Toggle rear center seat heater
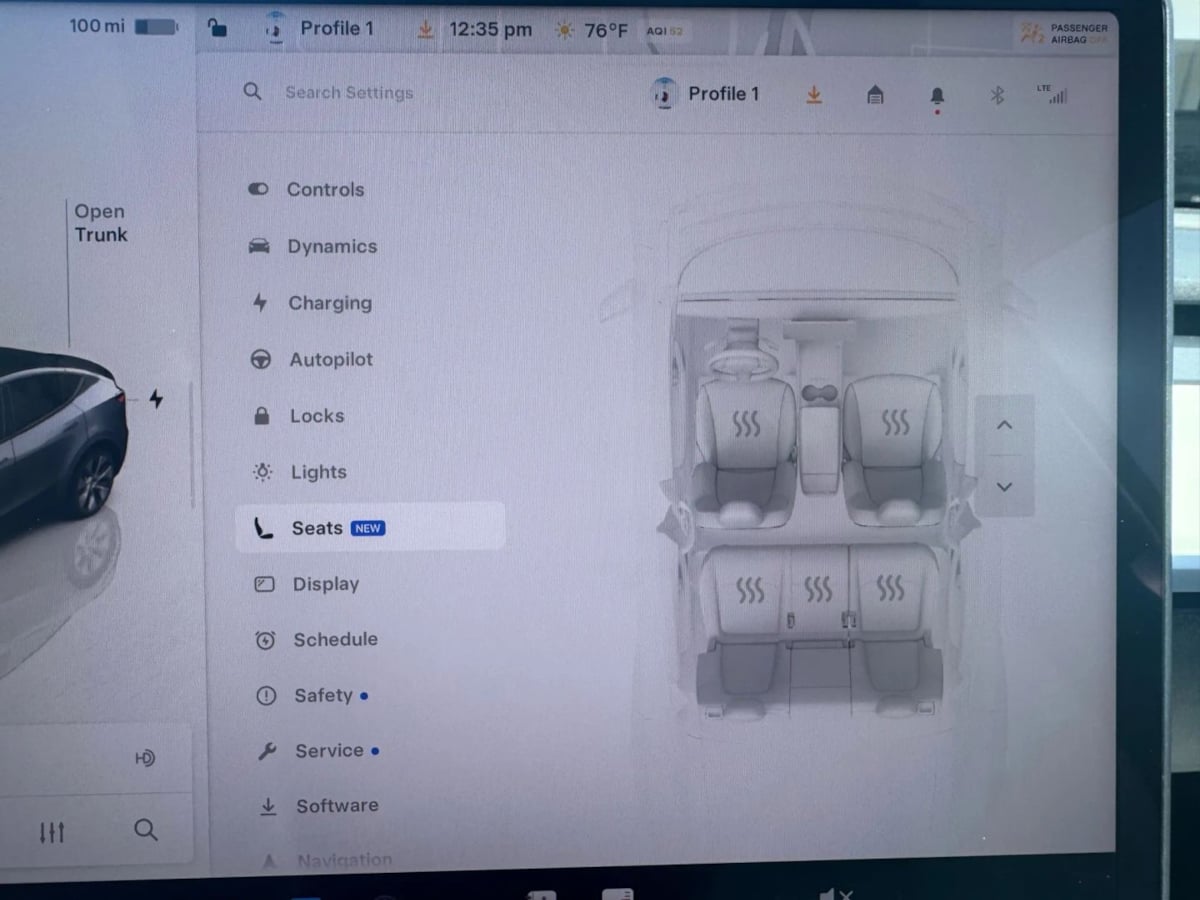 click(x=818, y=589)
